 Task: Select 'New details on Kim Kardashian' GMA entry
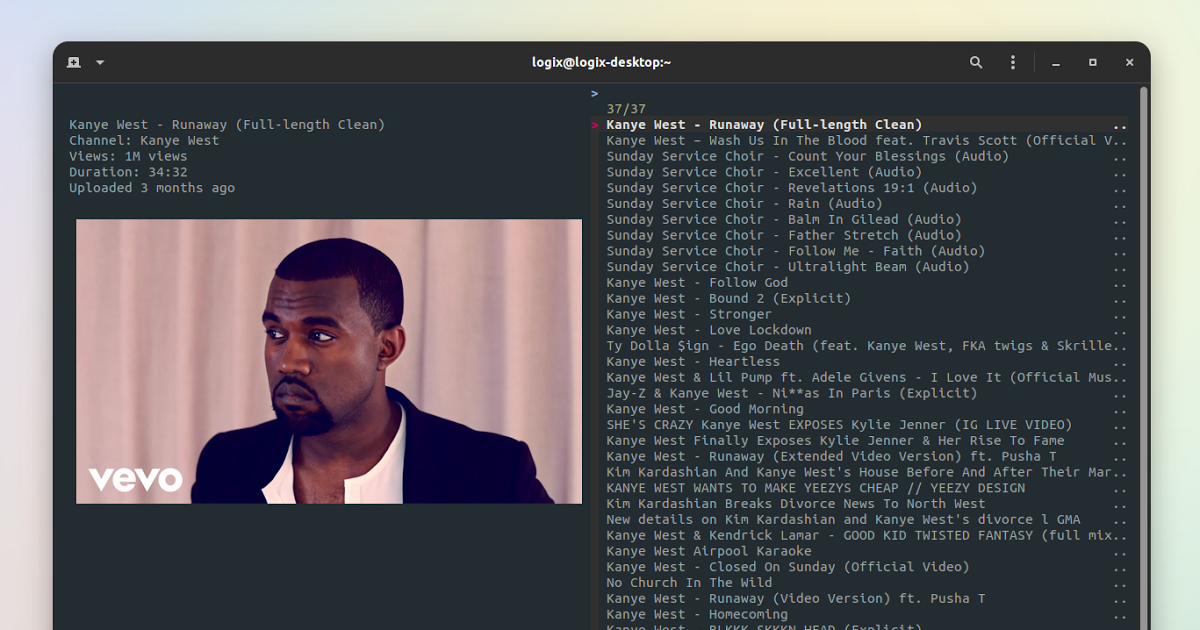click(x=866, y=520)
